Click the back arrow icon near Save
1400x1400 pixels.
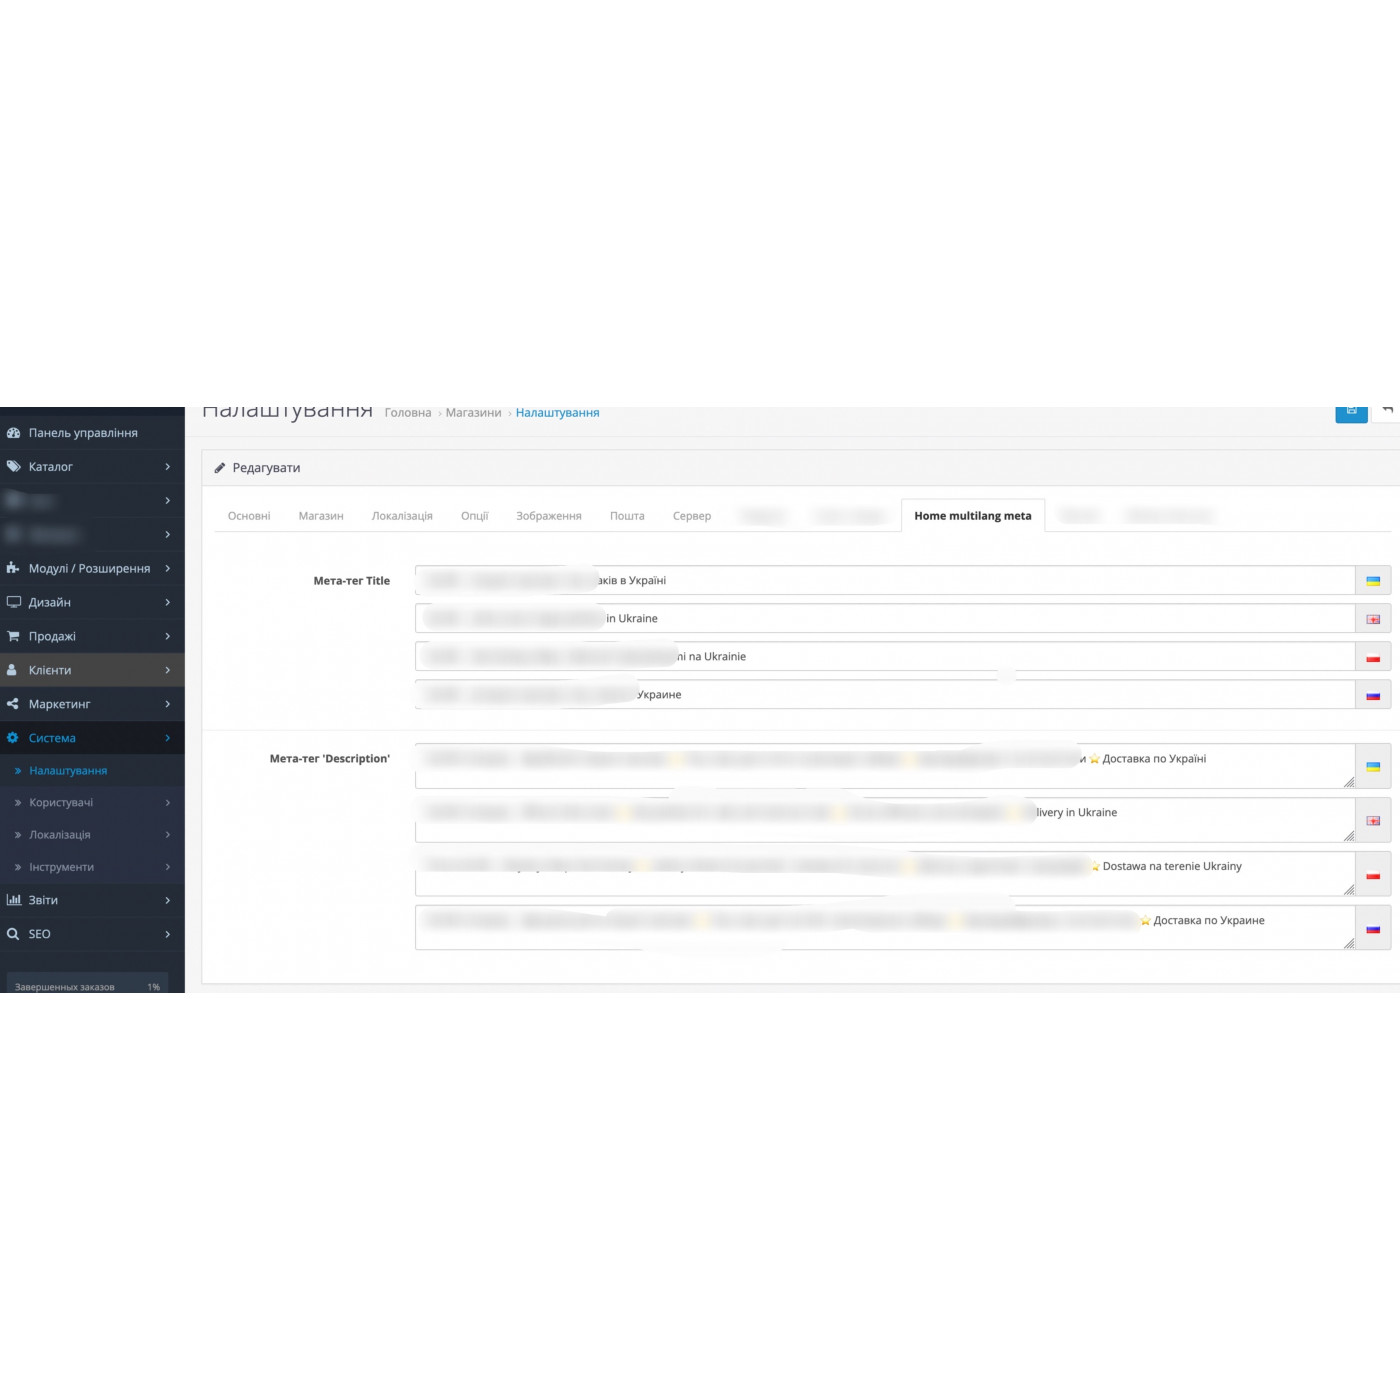pyautogui.click(x=1388, y=410)
